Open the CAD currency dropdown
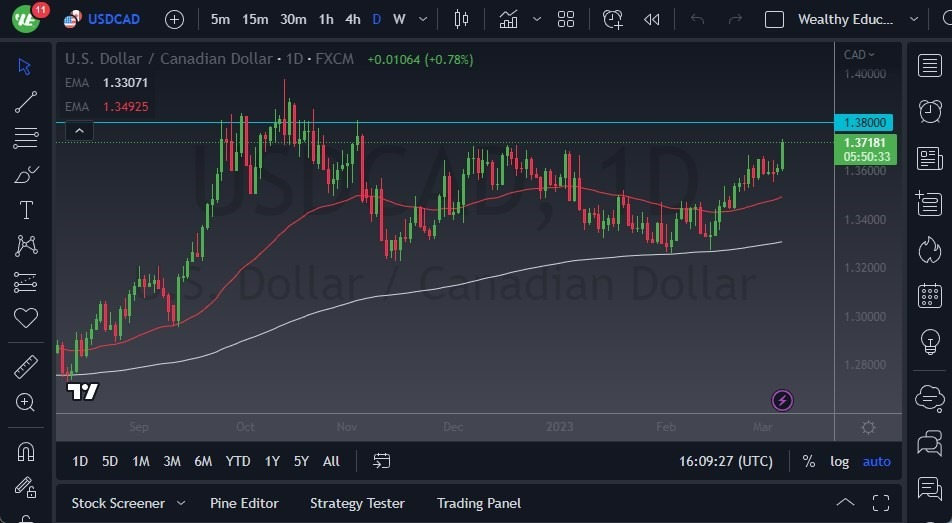The width and height of the screenshot is (952, 523). pyautogui.click(x=858, y=55)
